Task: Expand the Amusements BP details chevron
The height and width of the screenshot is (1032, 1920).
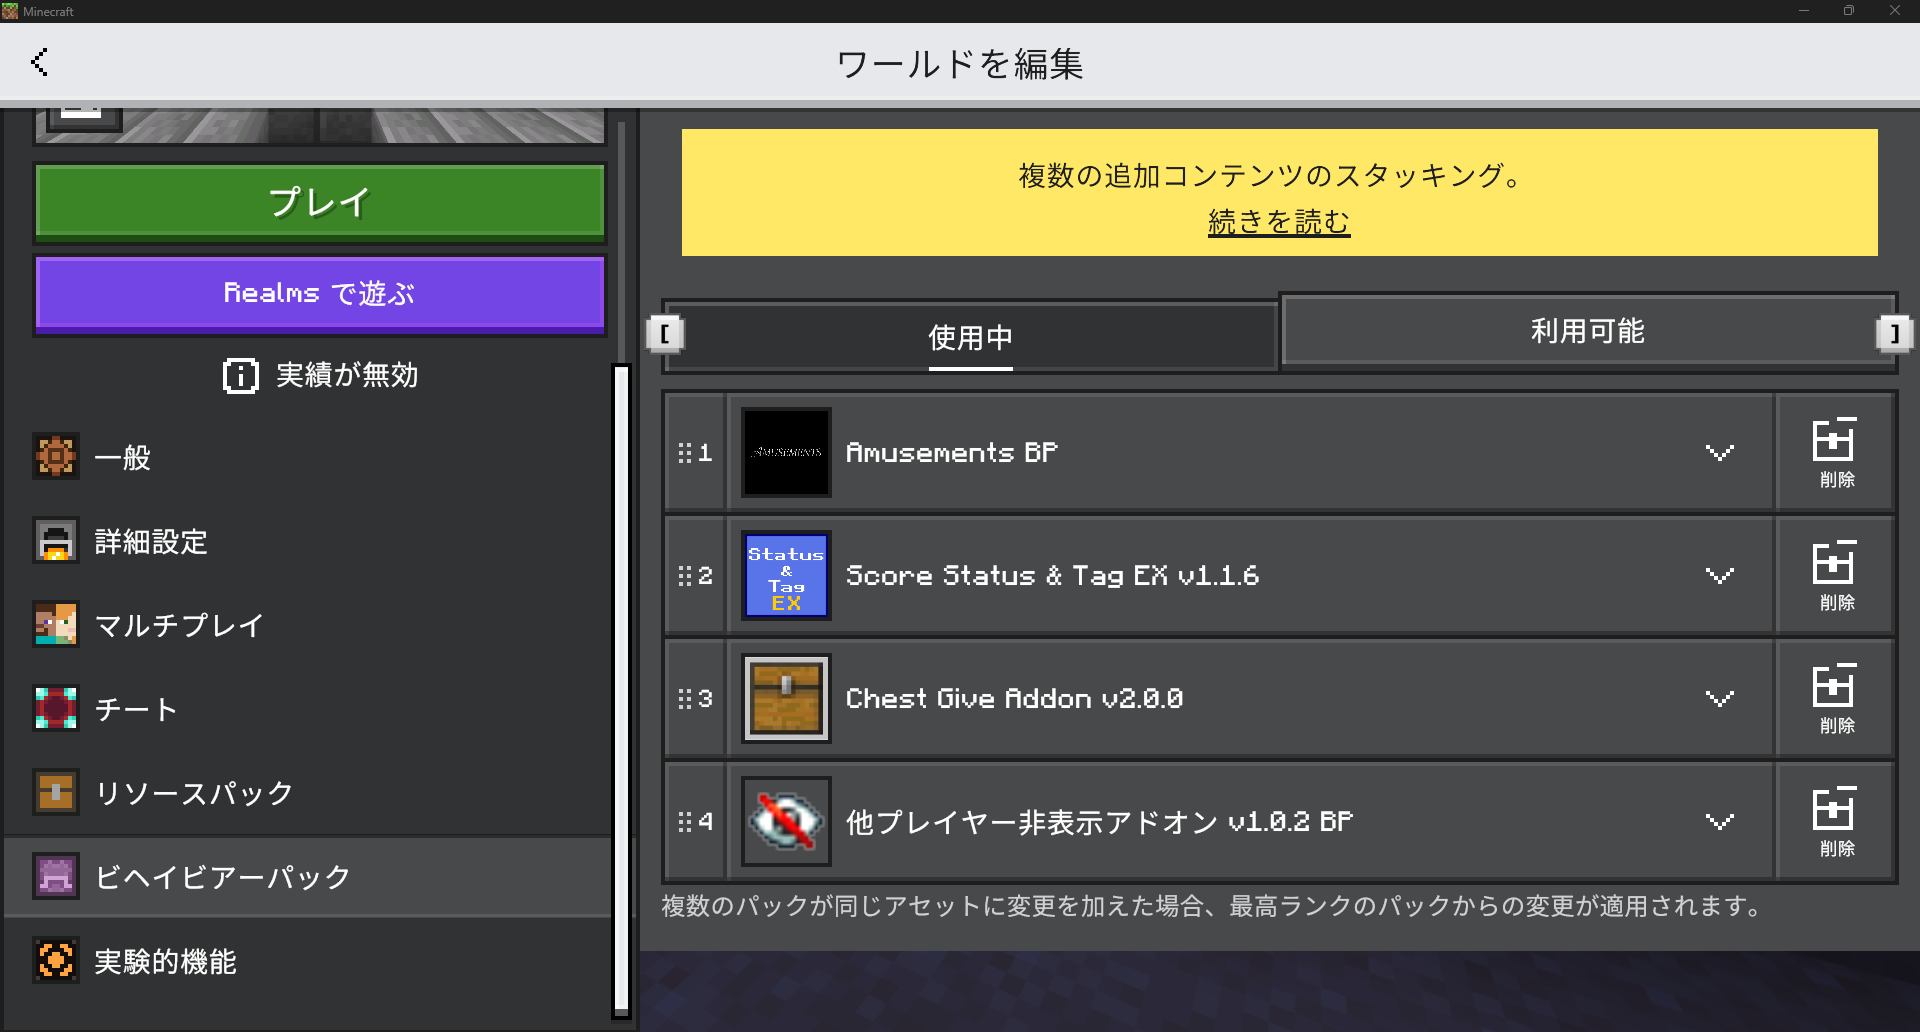Action: 1719,453
